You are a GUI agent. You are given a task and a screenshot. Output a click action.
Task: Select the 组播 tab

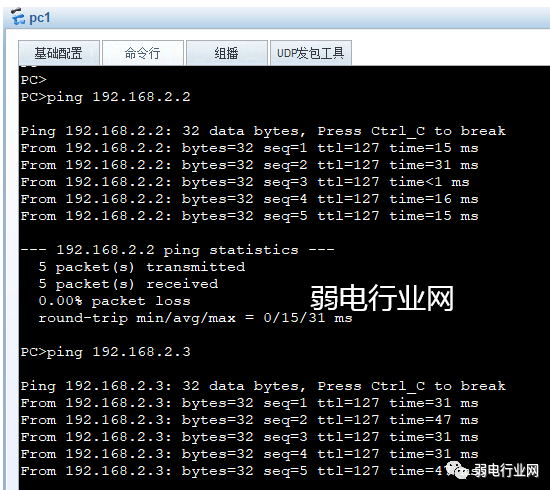[x=227, y=53]
